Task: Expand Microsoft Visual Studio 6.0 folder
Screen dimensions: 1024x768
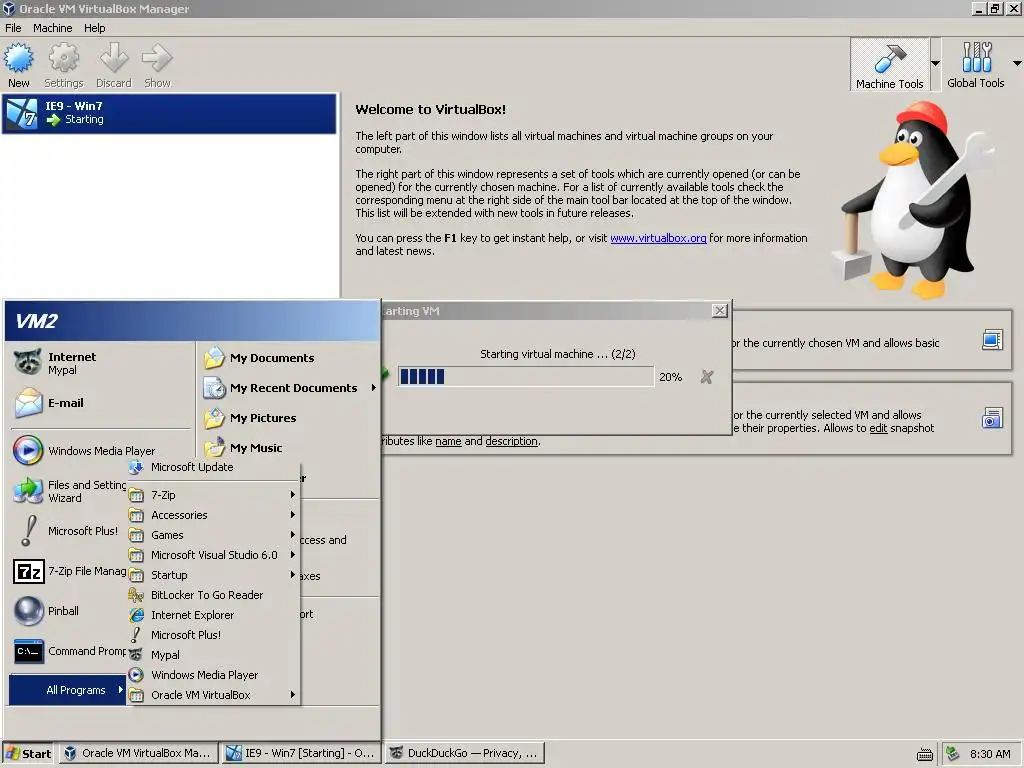Action: pos(214,555)
